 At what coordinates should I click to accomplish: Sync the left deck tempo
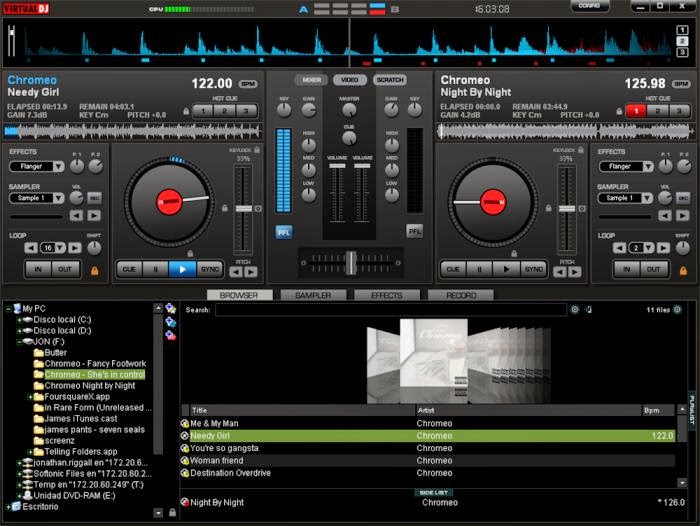(209, 269)
